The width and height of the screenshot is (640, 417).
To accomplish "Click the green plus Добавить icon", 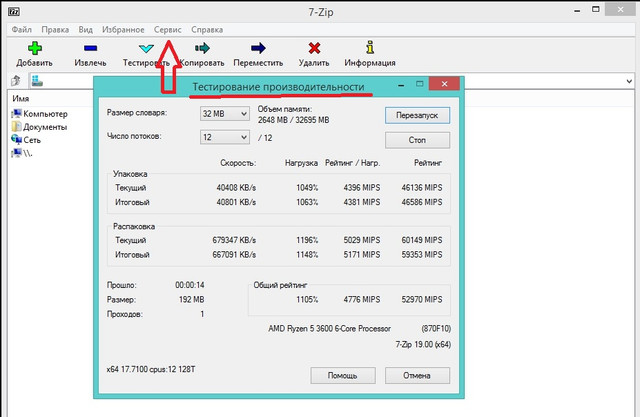I will [35, 48].
